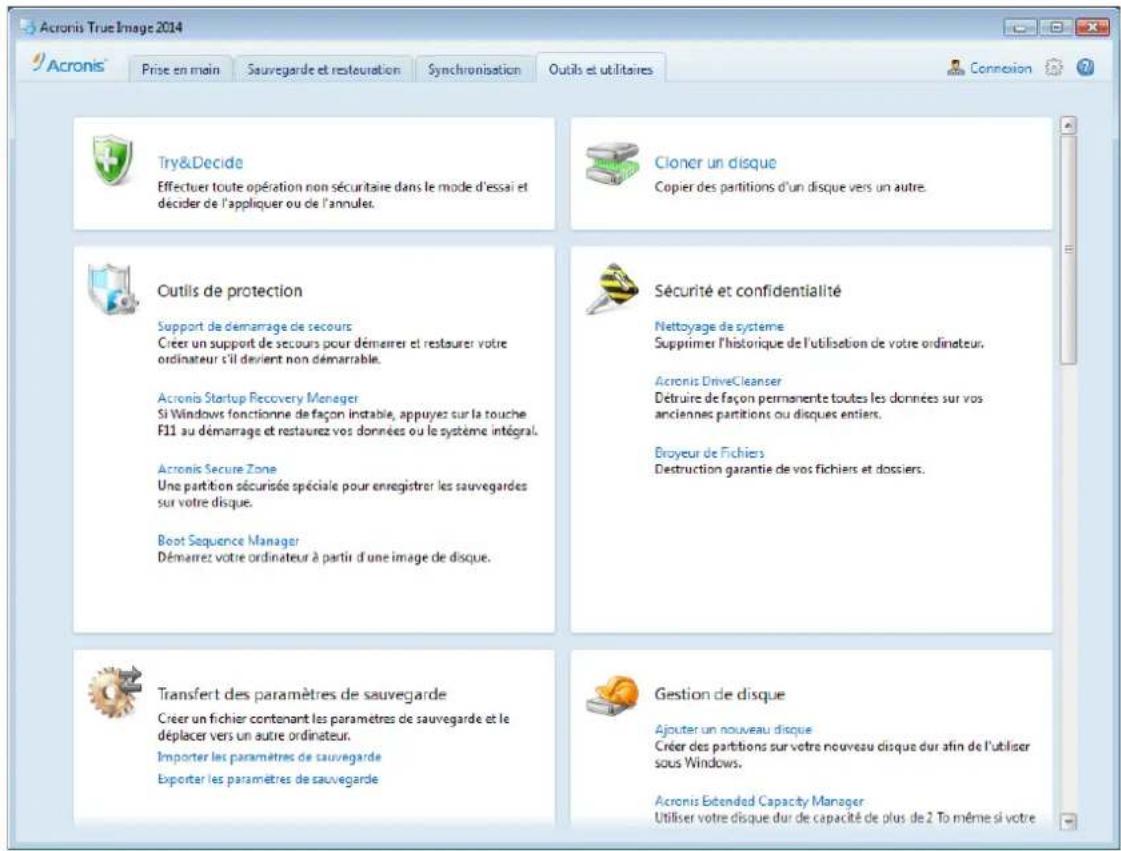1121x851 pixels.
Task: Click the Try&Decide green shield icon
Action: (112, 160)
